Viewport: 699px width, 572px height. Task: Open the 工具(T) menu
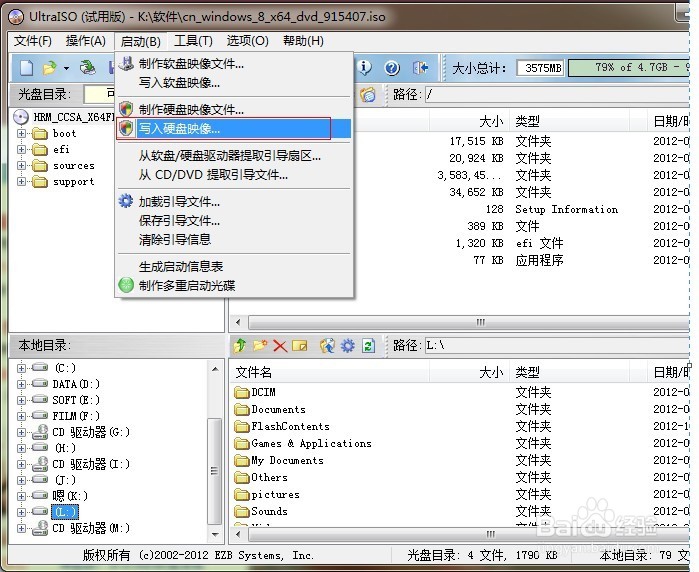(193, 41)
